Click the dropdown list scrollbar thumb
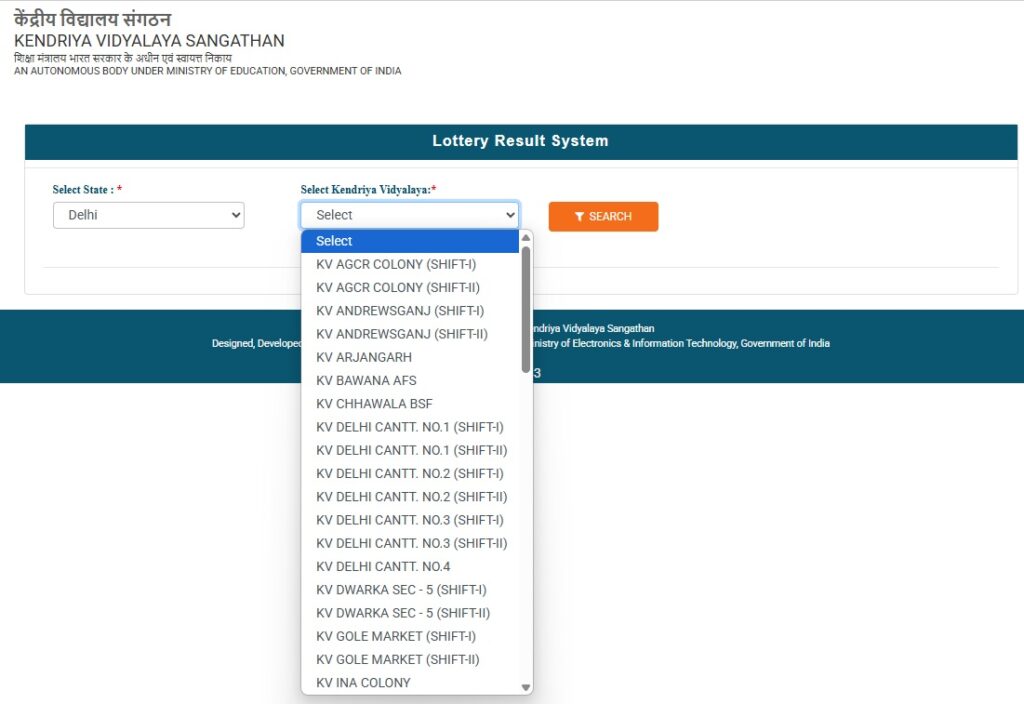Screen dimensions: 1024x704 526,310
